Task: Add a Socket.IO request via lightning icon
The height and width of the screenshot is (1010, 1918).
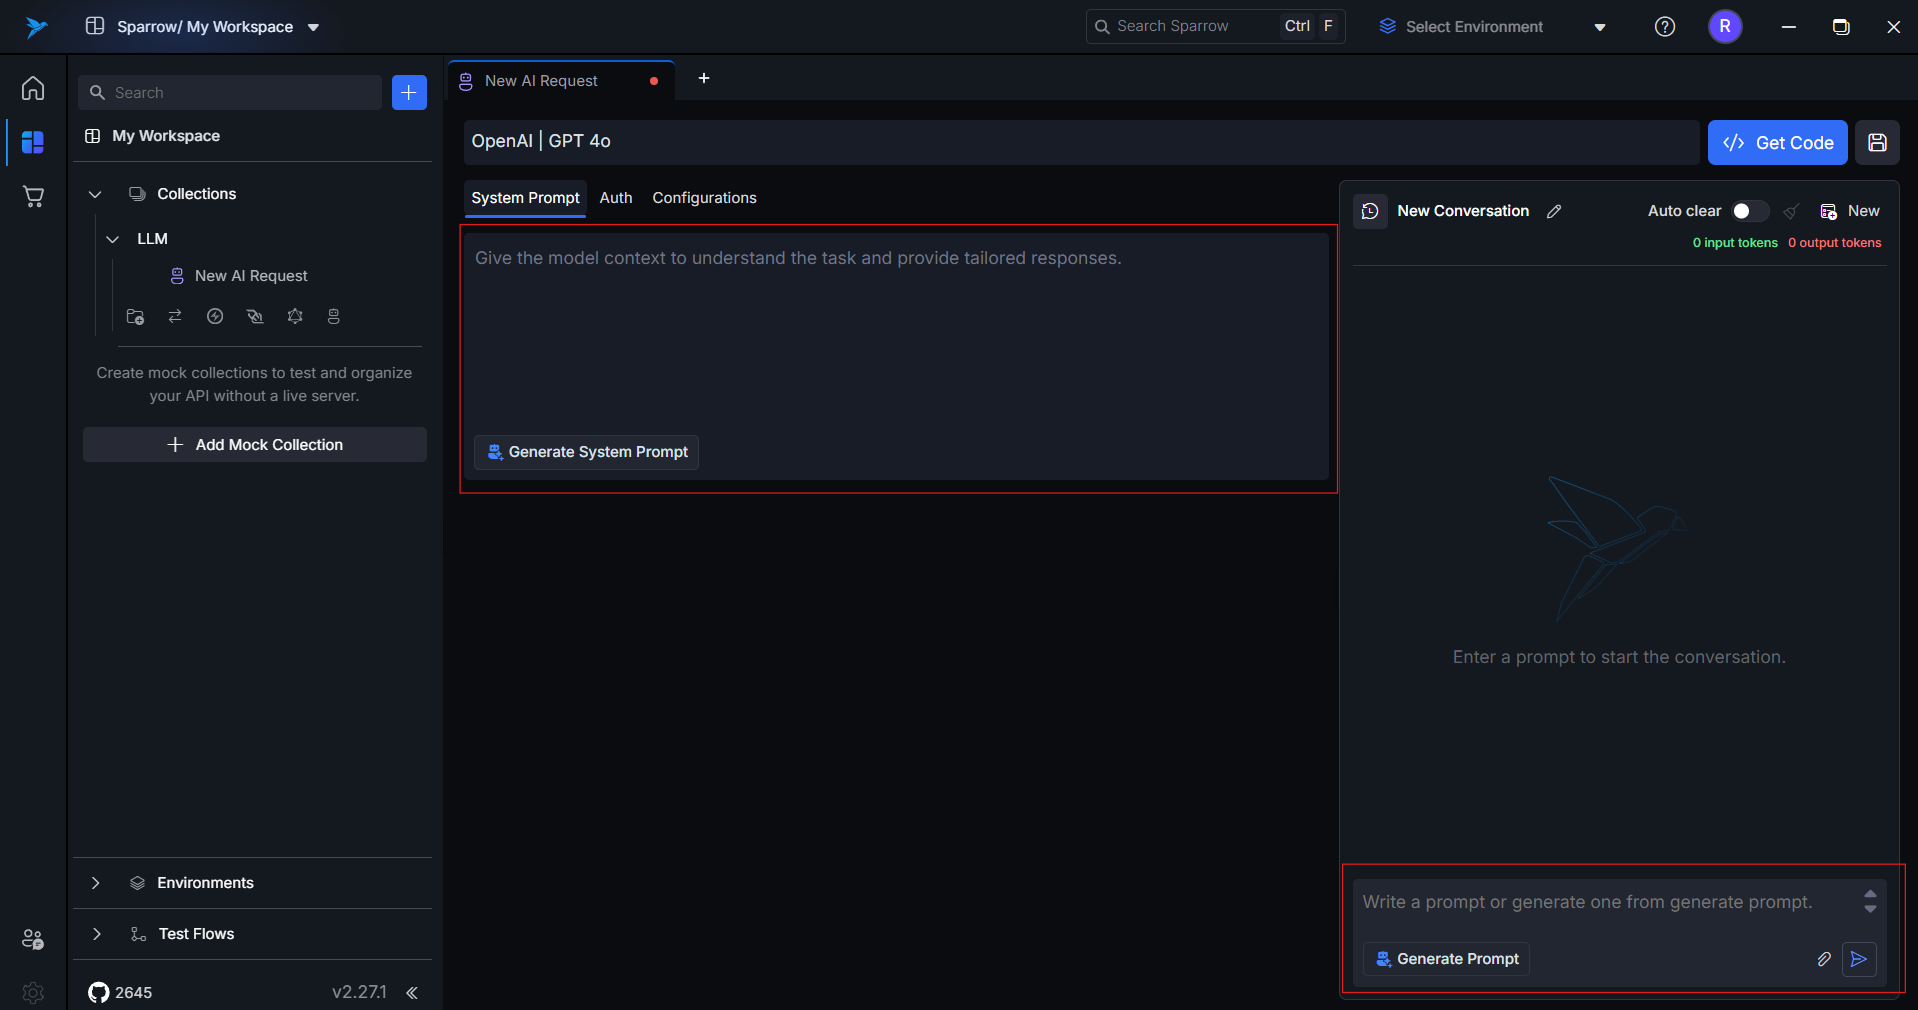Action: click(x=215, y=316)
